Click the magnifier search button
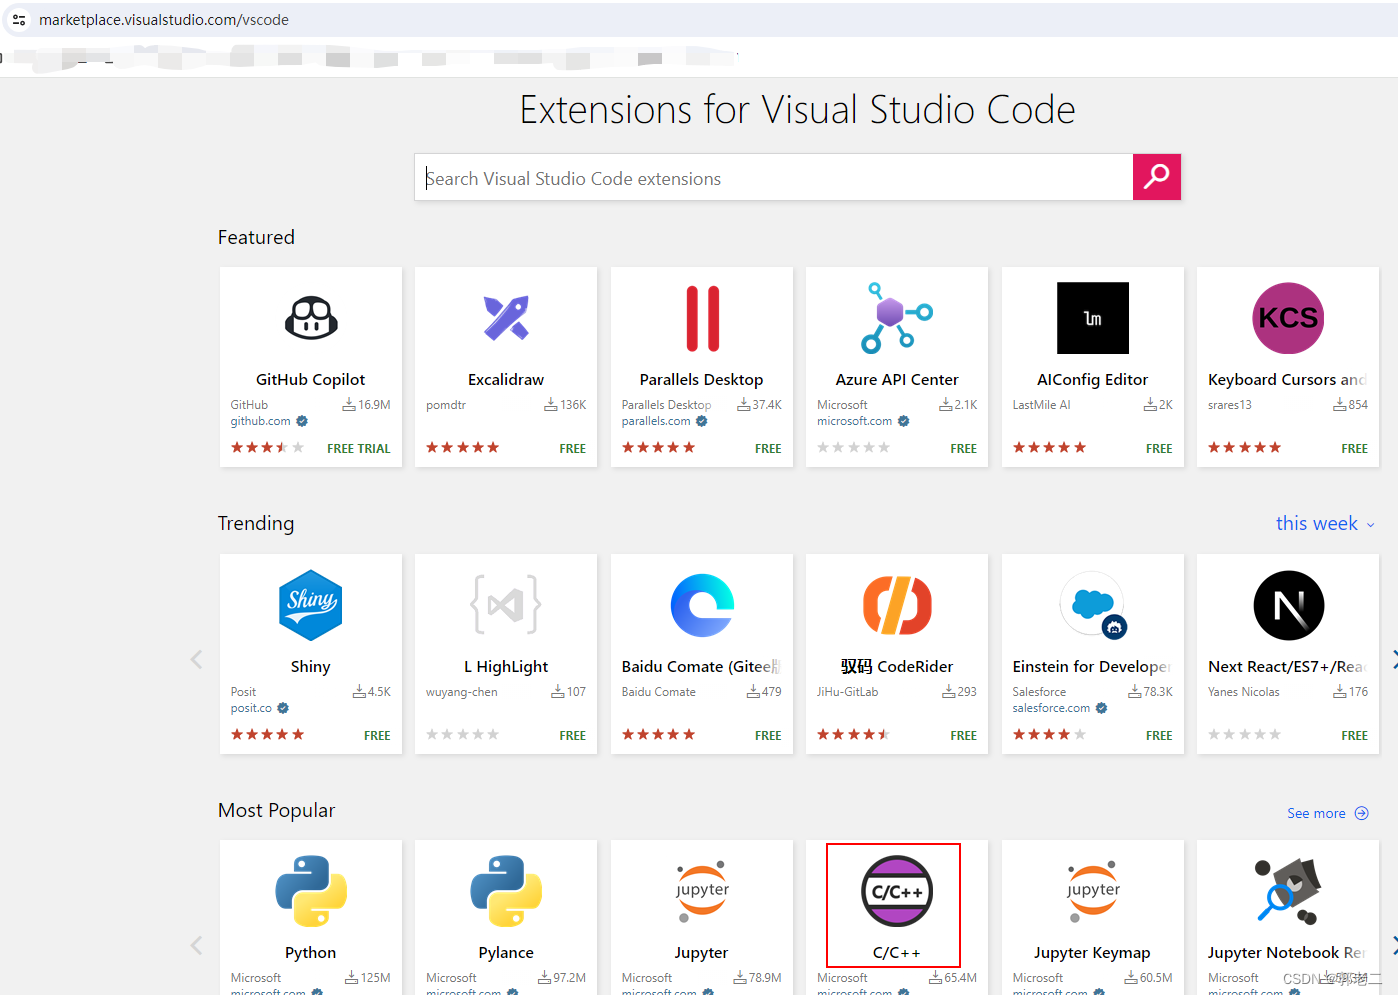Image resolution: width=1398 pixels, height=995 pixels. coord(1157,177)
